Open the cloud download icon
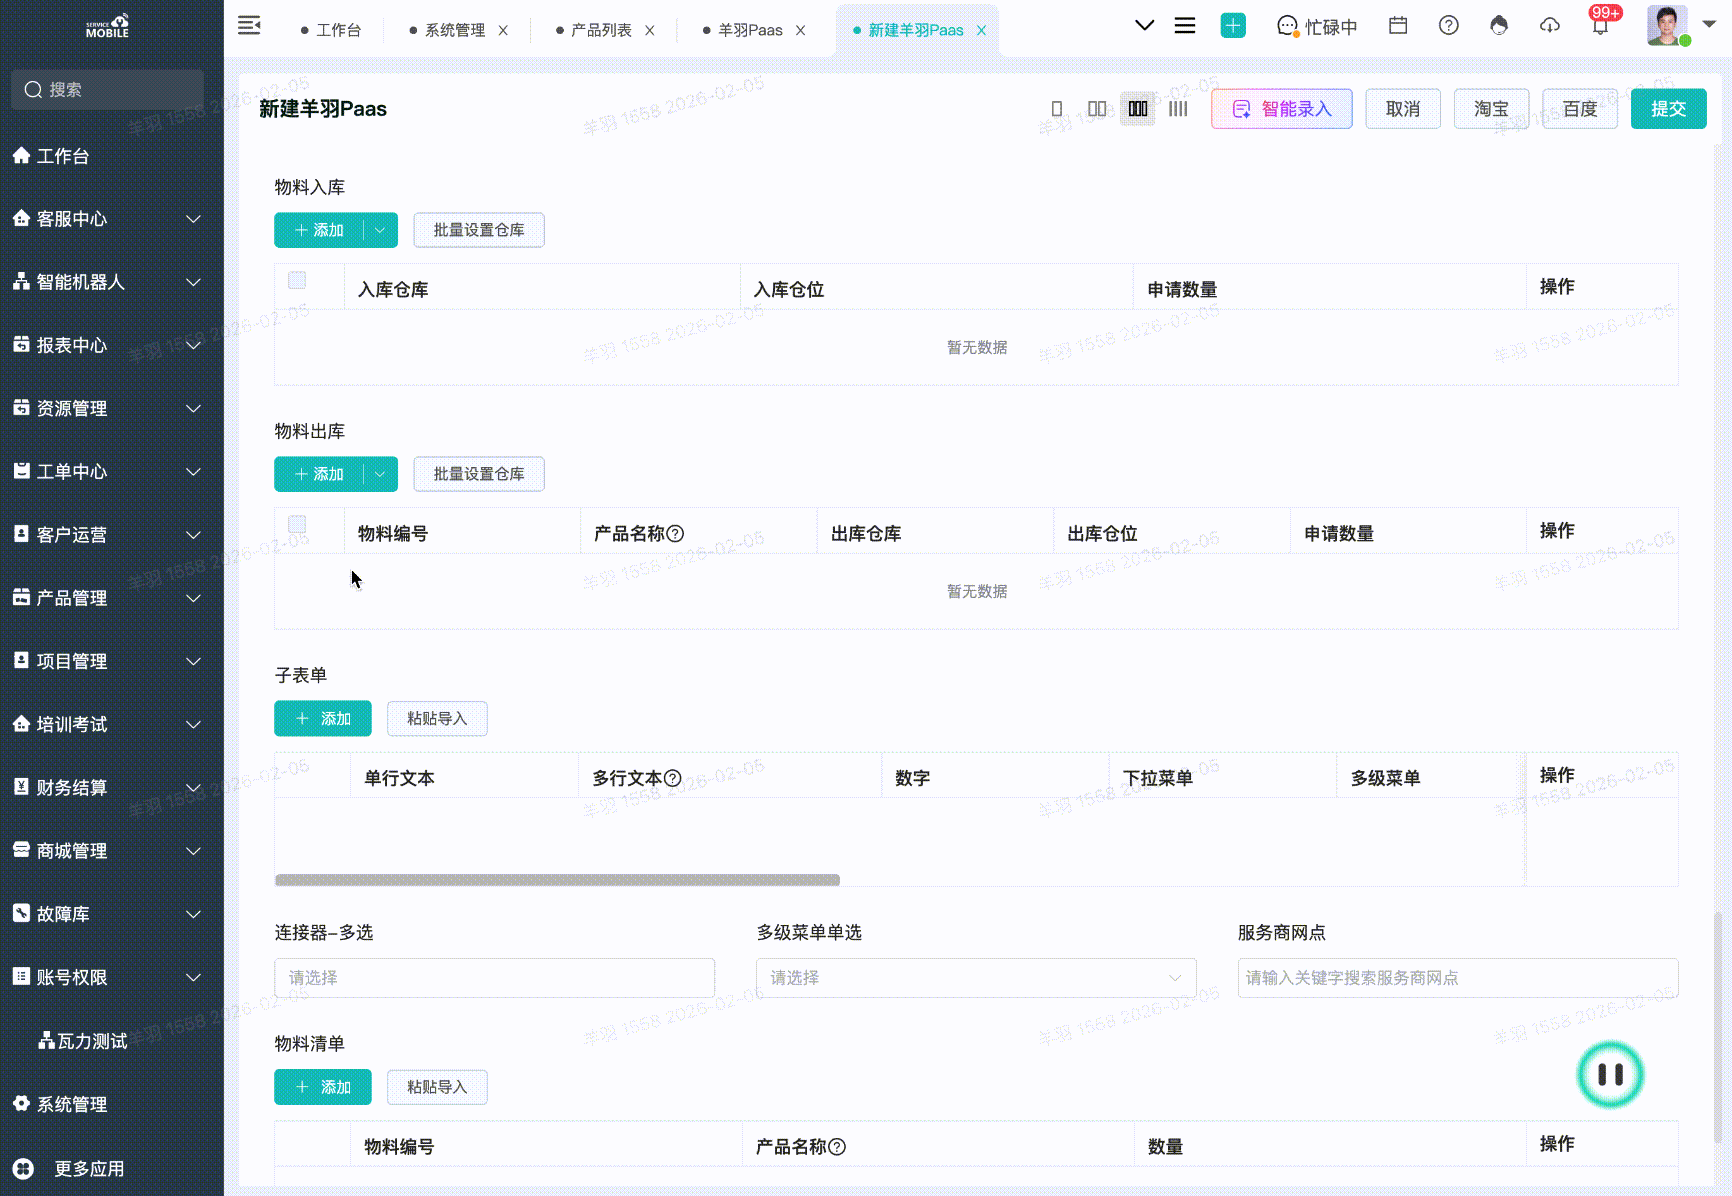 (x=1550, y=26)
